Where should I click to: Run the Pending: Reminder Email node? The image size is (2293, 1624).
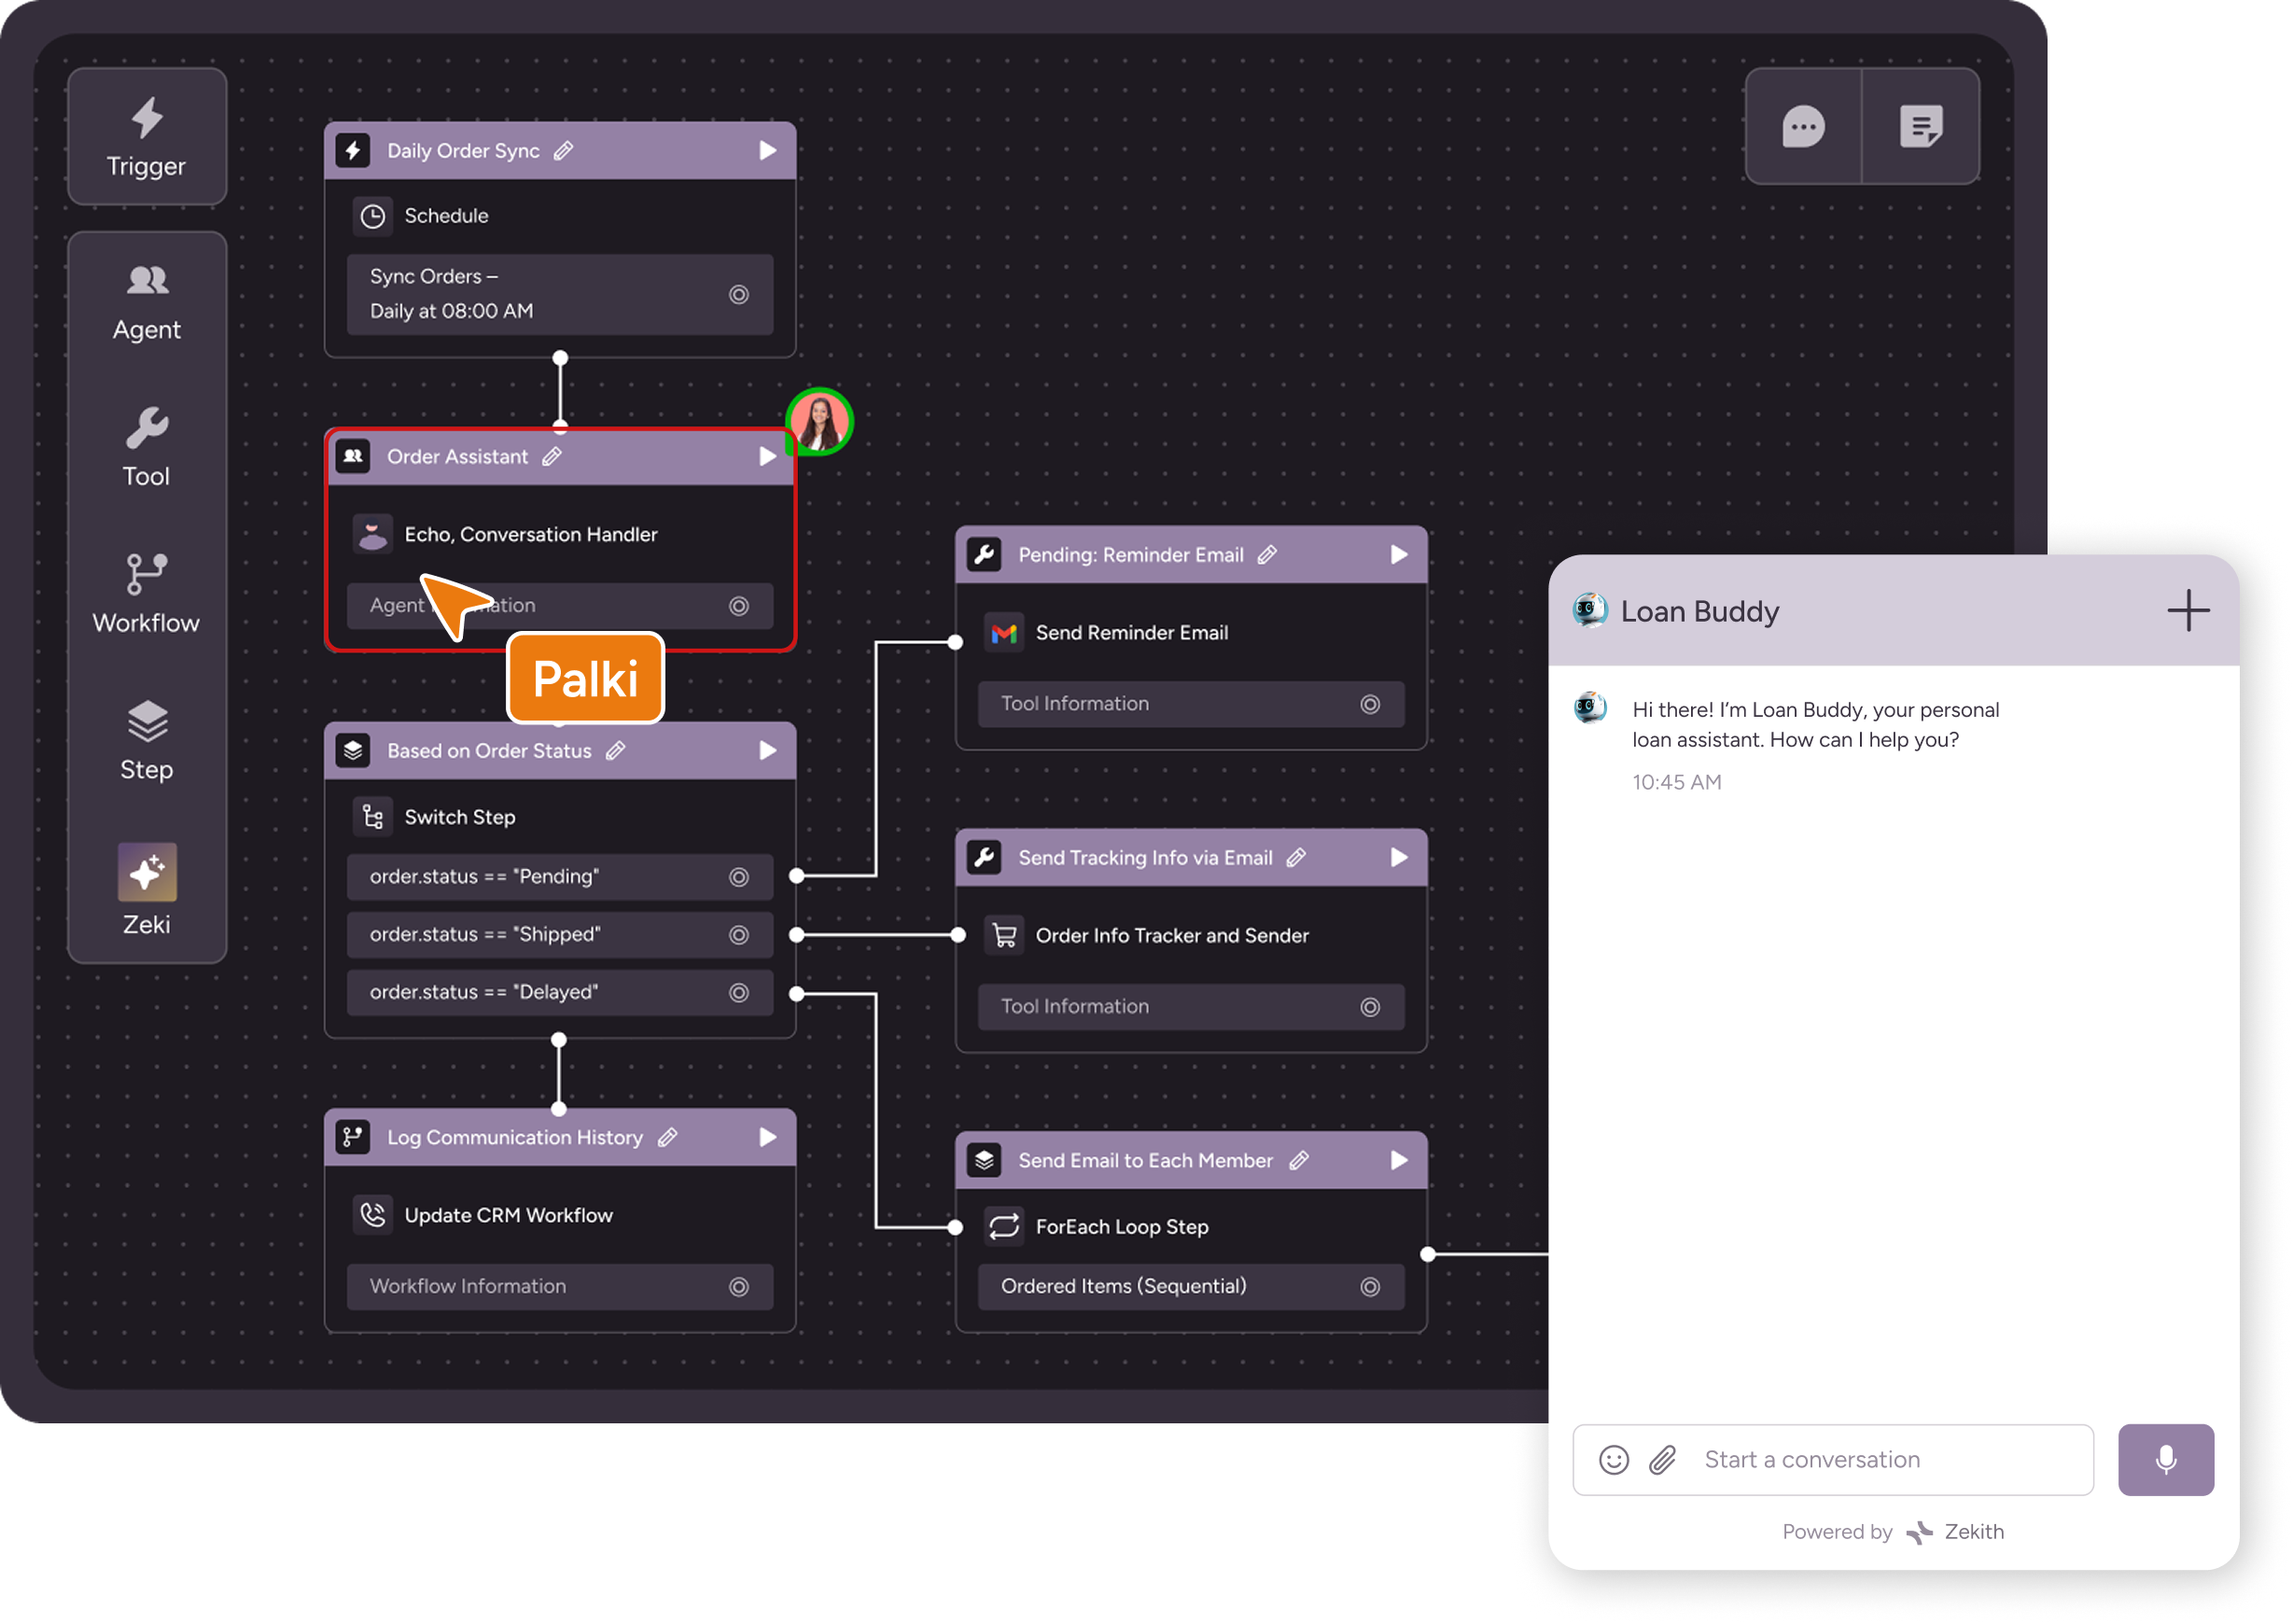(x=1398, y=555)
